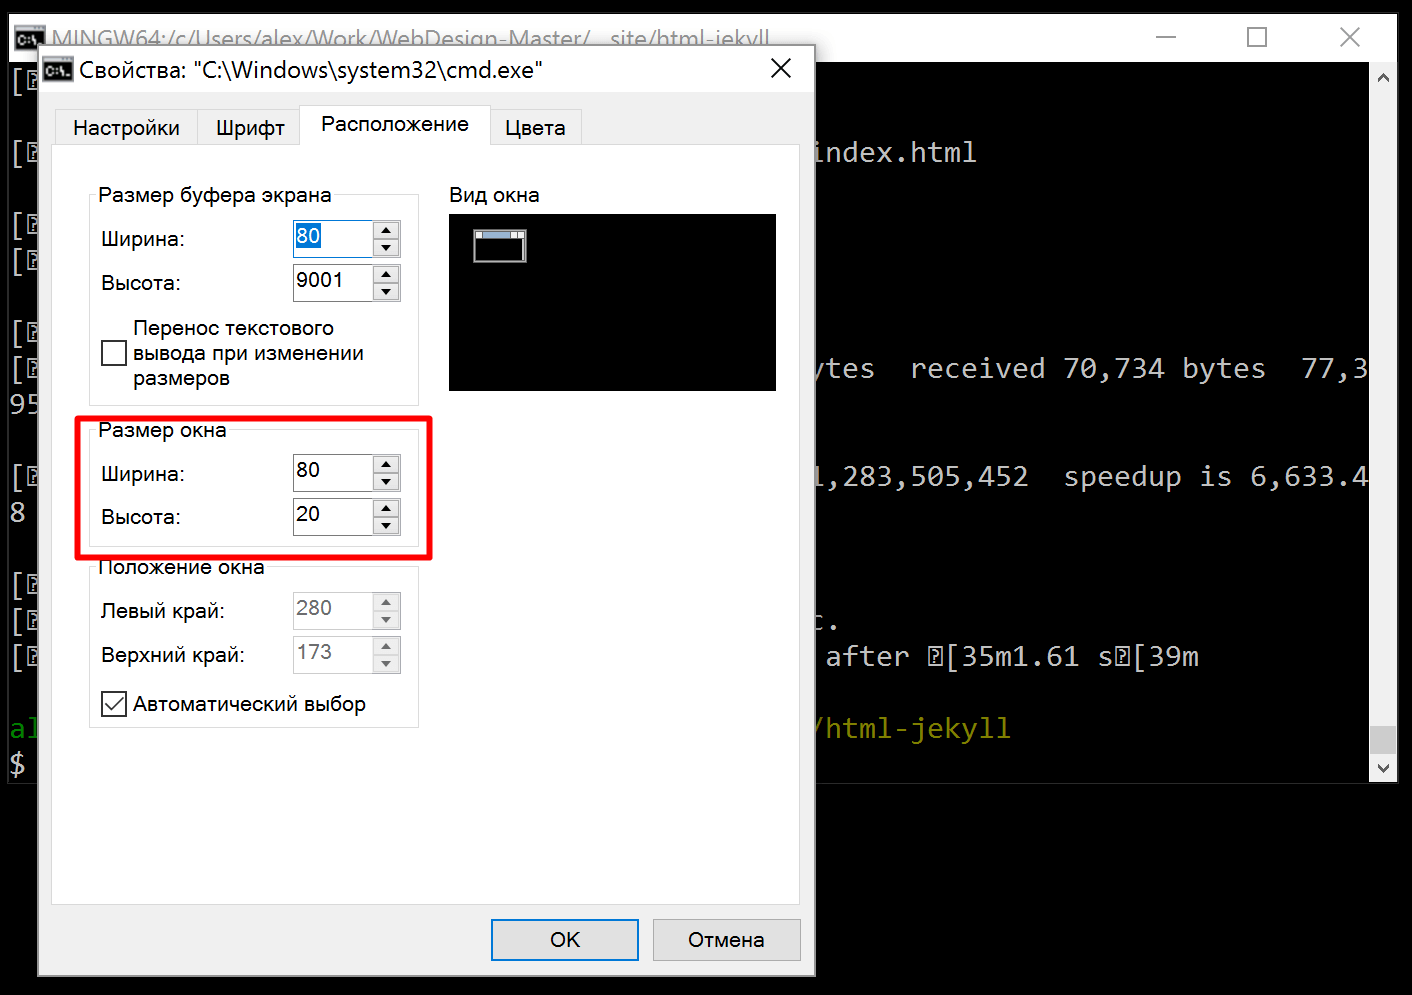Switch to the Настройки tab
Image resolution: width=1412 pixels, height=995 pixels.
tap(126, 128)
